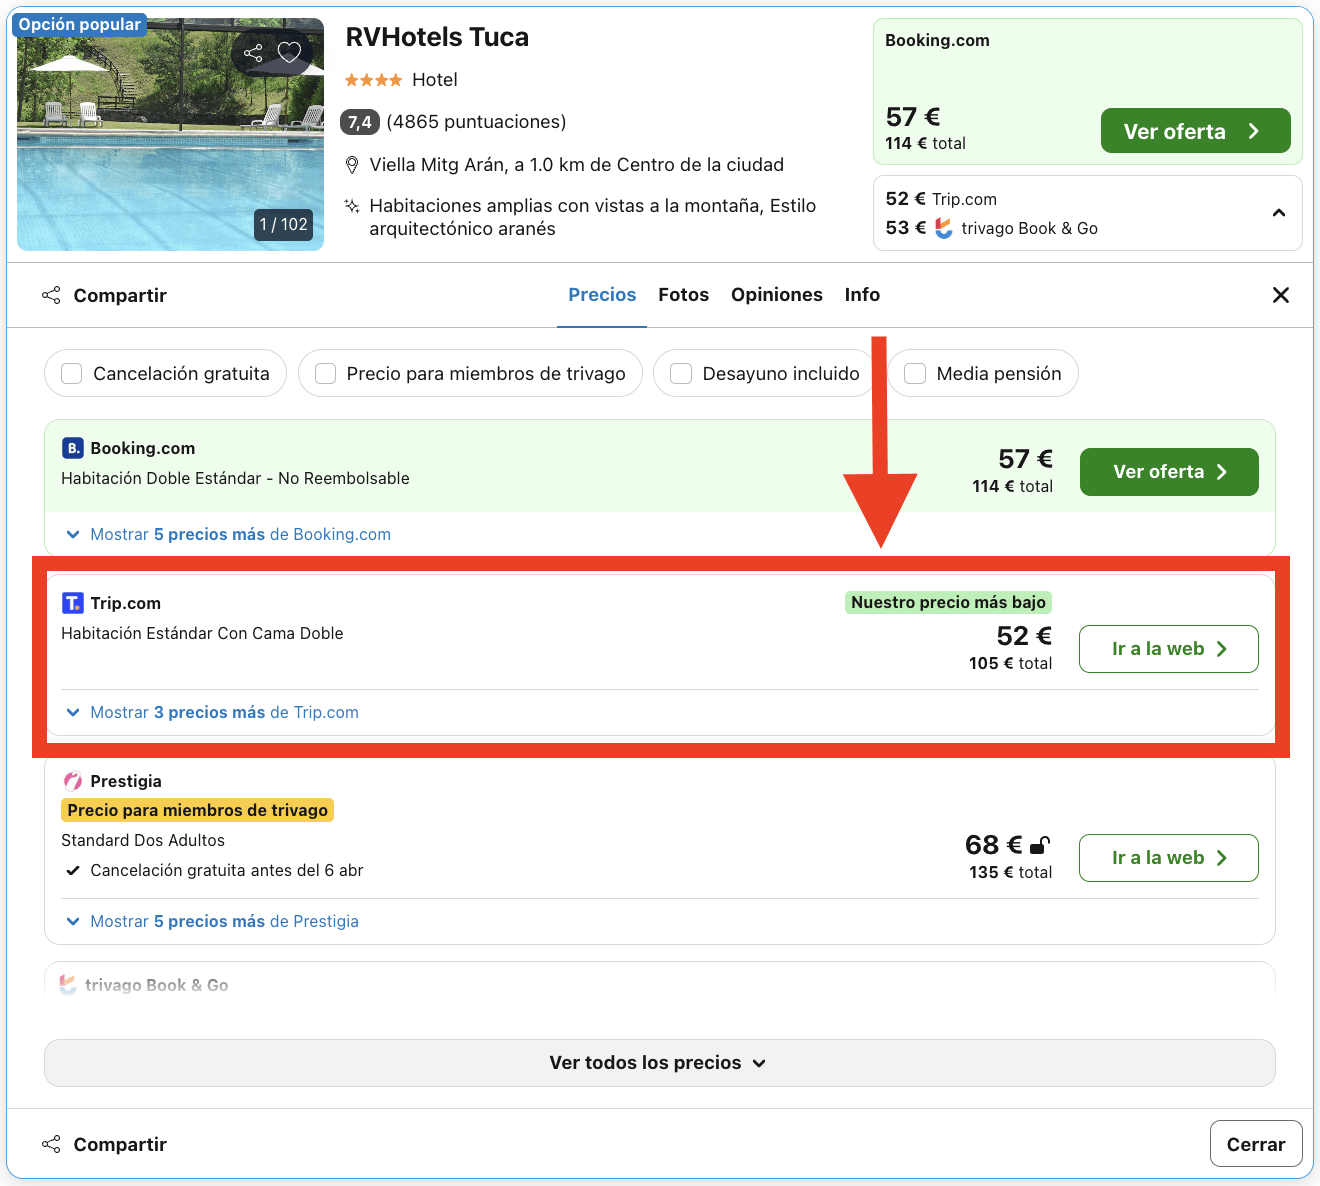Expand Ver todos los precios
Viewport: 1320px width, 1186px height.
point(660,1063)
